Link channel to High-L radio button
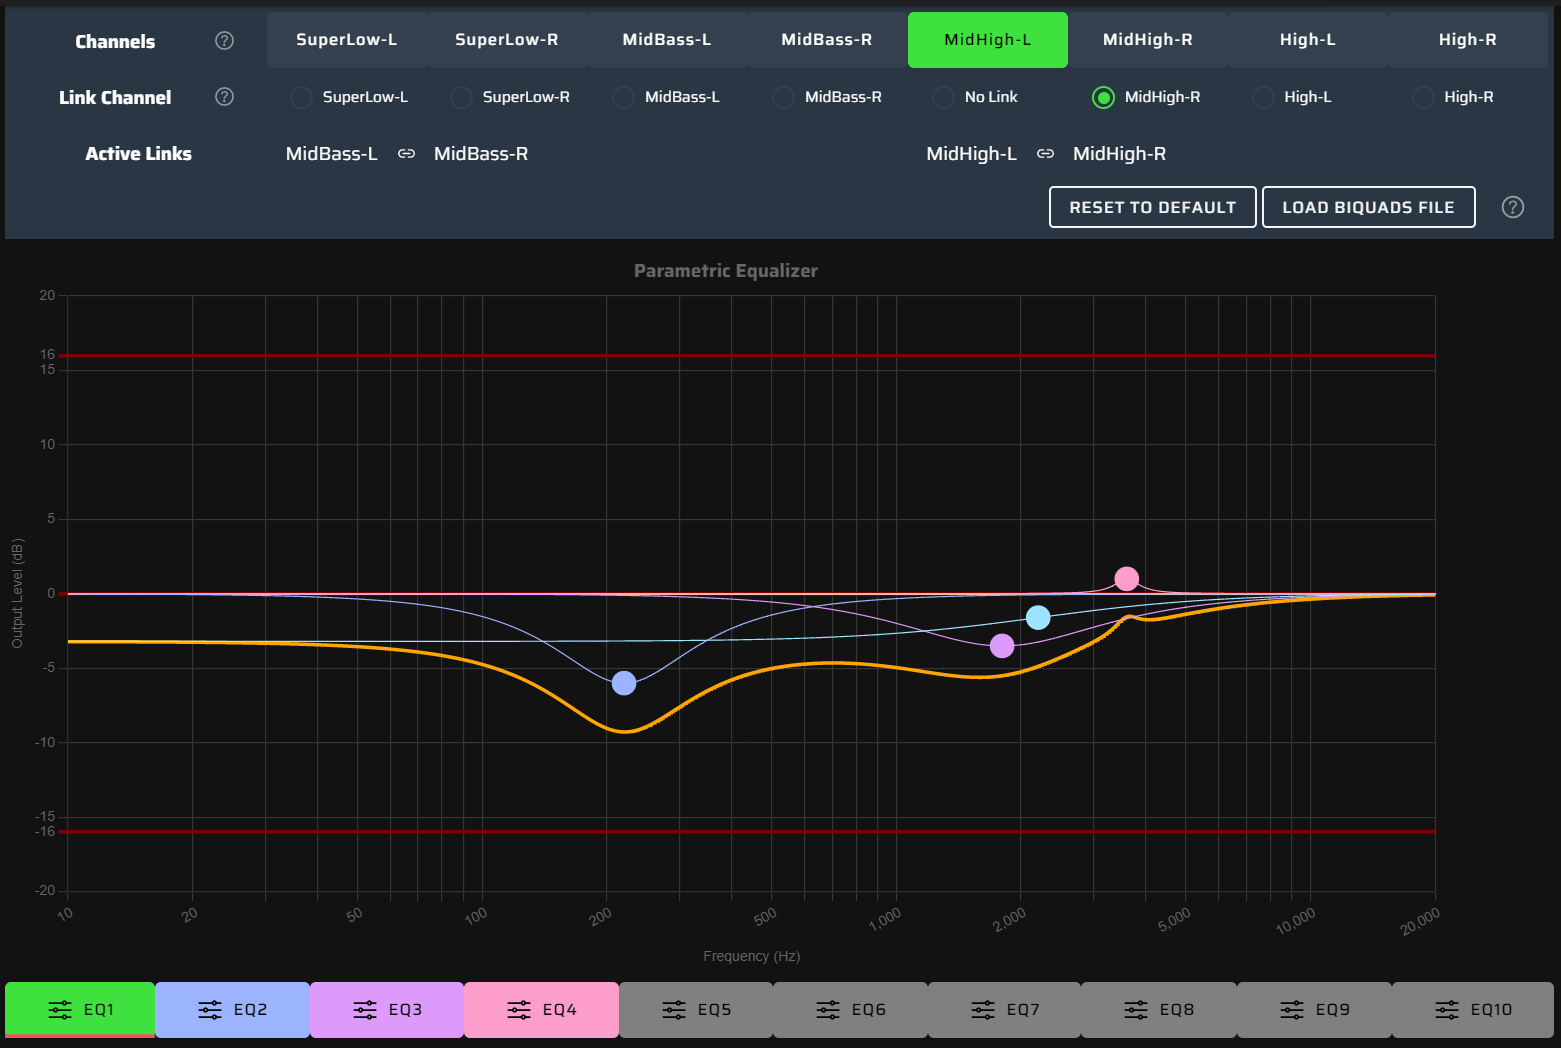Screen dimensions: 1561x1048 click(x=1263, y=97)
